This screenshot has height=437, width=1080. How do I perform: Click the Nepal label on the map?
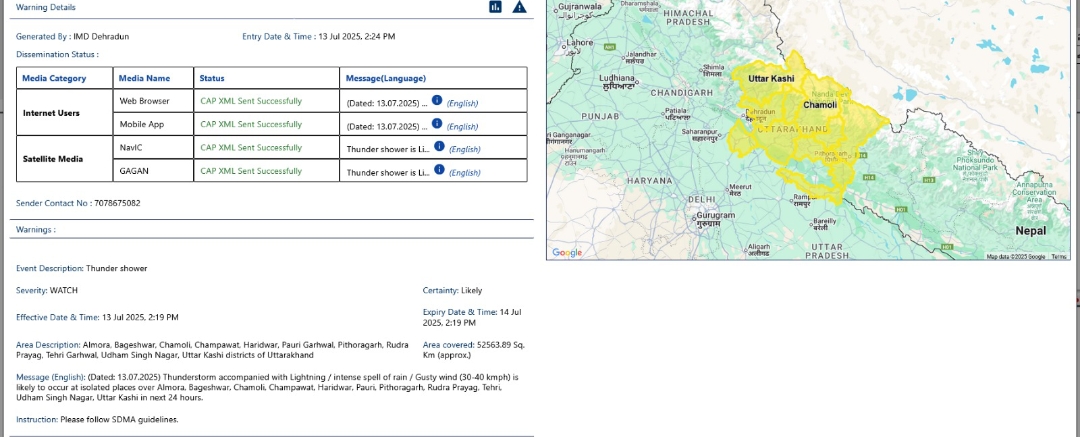point(1030,231)
